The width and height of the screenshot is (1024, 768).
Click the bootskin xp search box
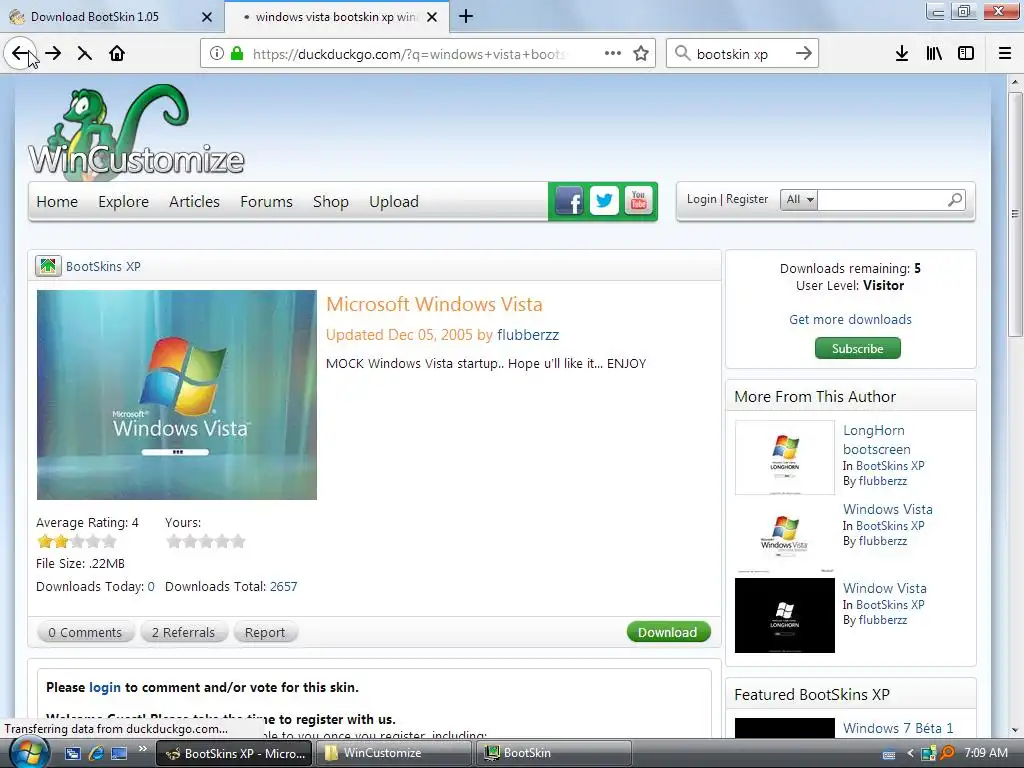[x=742, y=54]
